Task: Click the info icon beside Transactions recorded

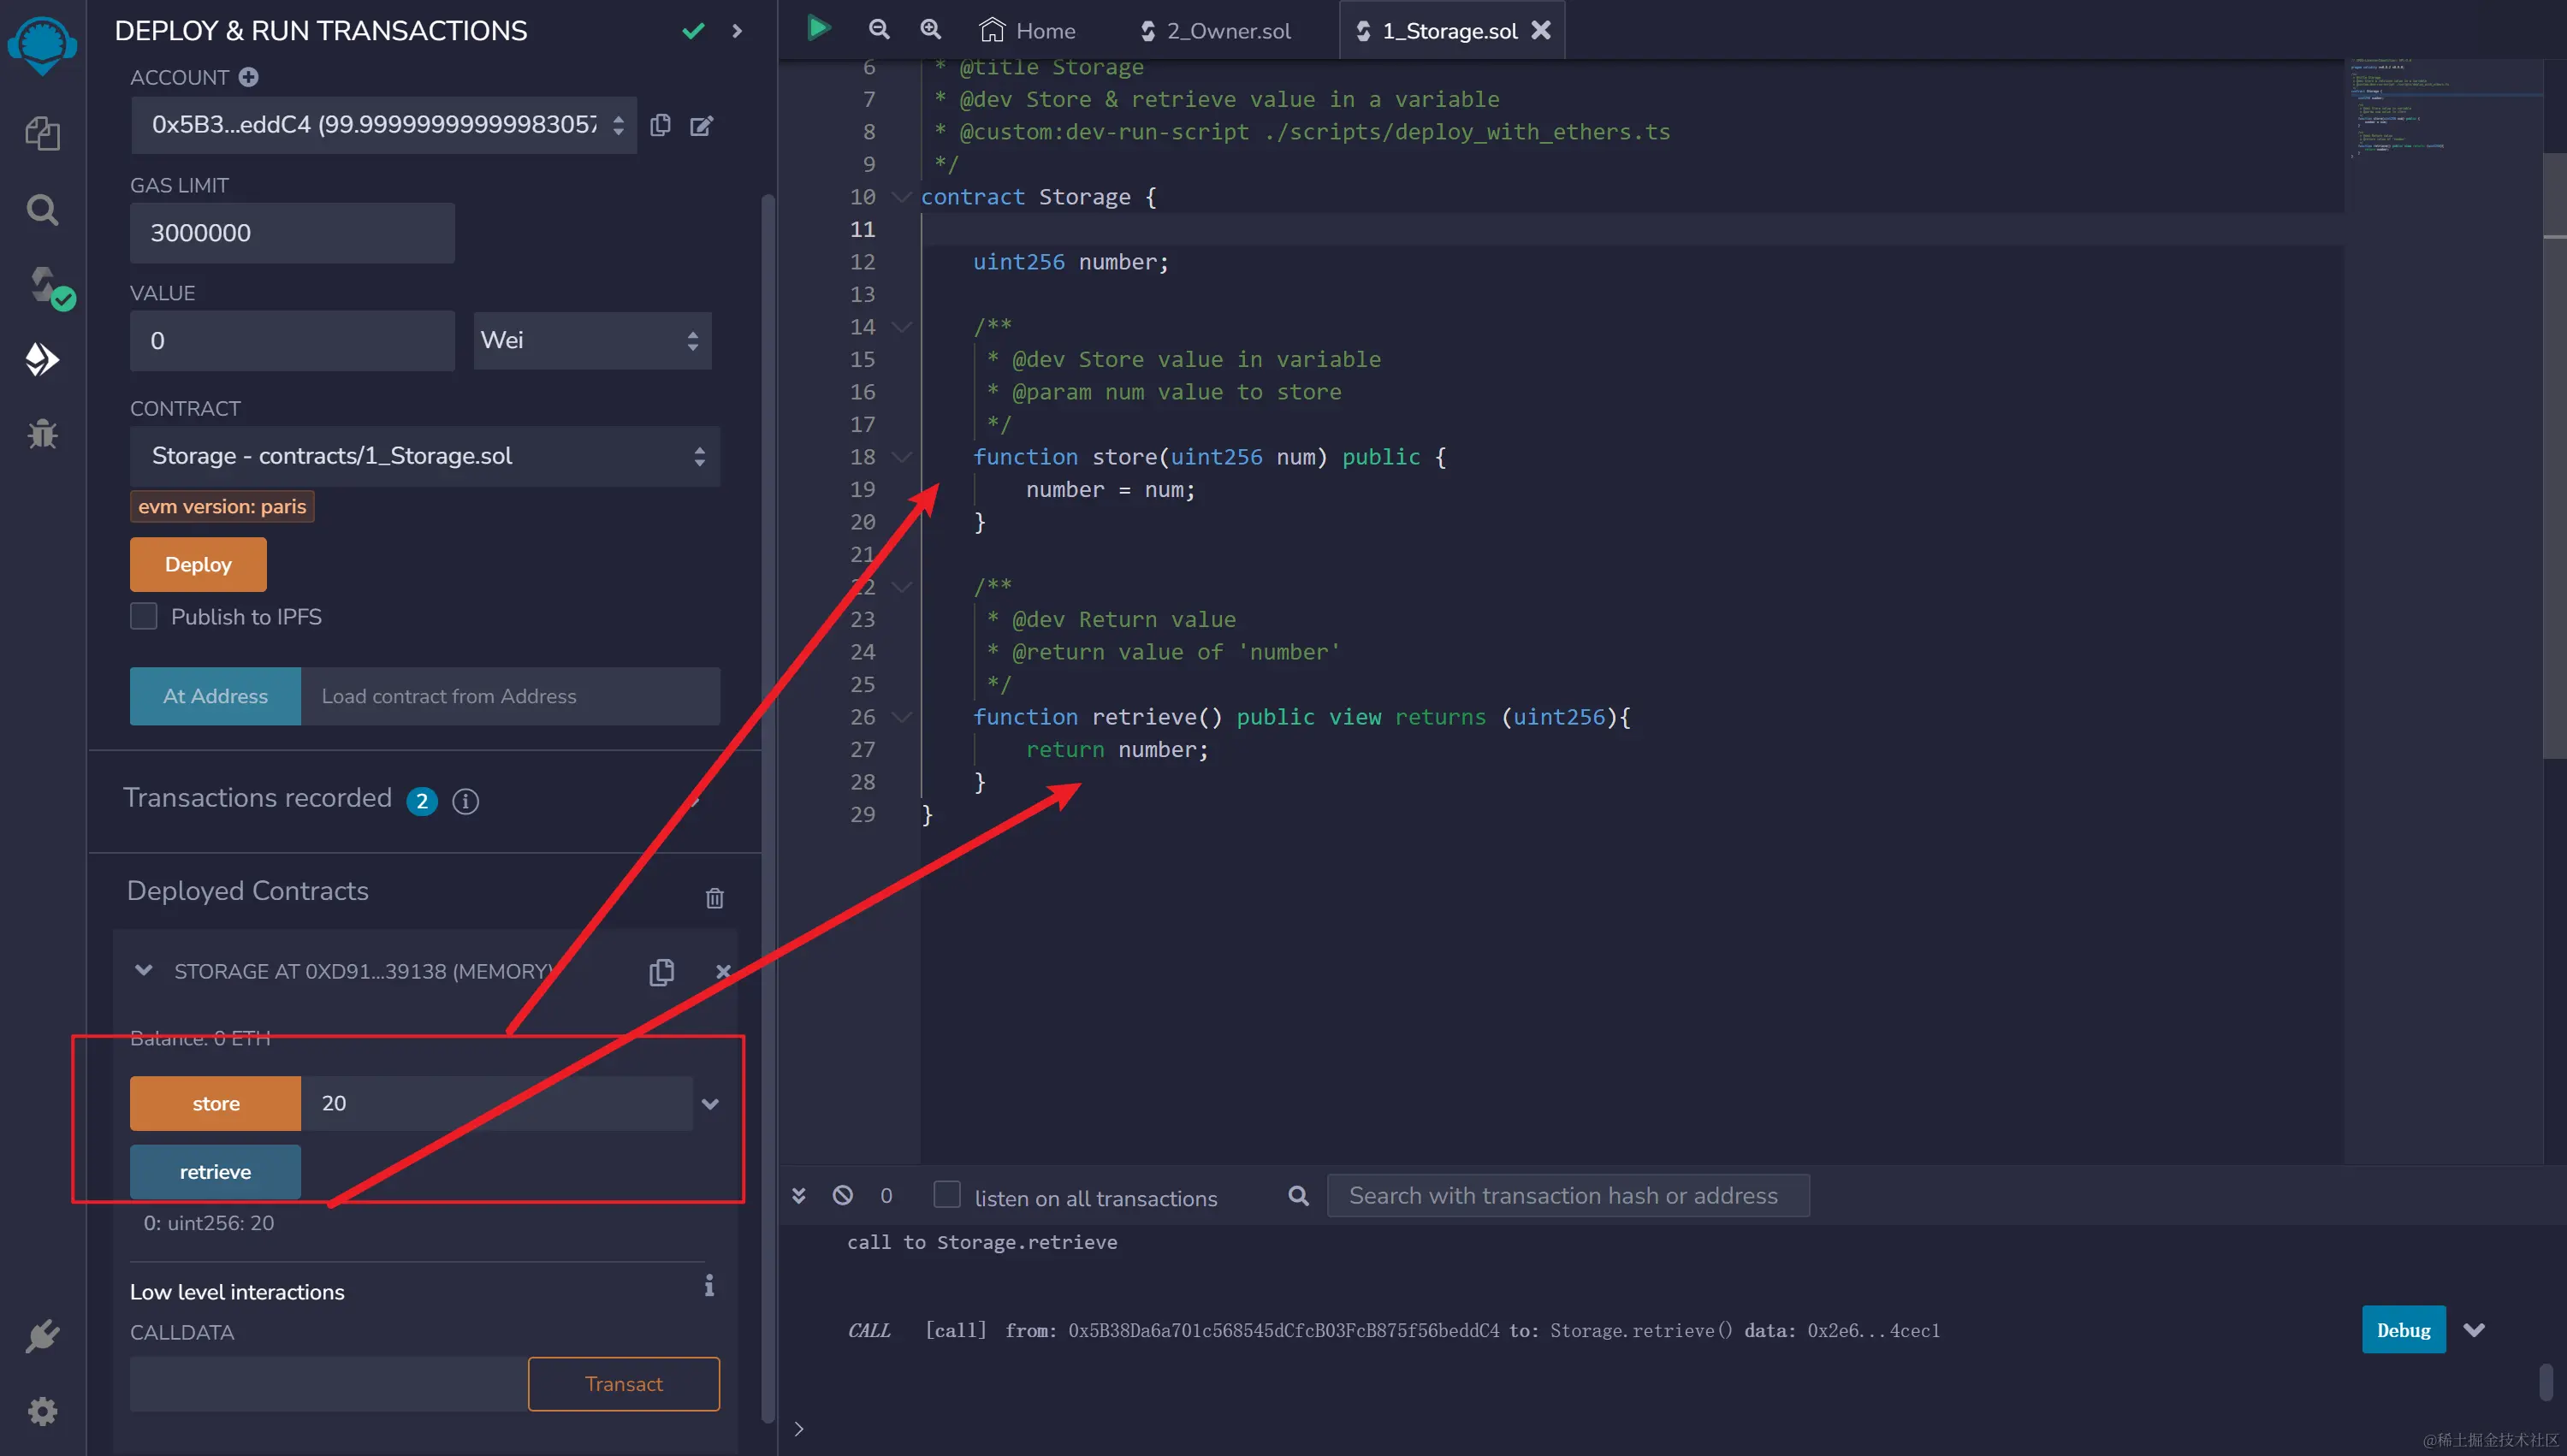Action: coord(465,800)
